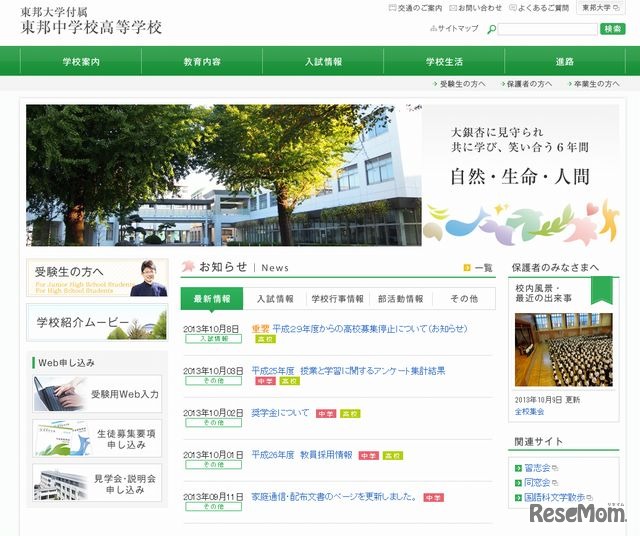Screen dimensions: 640x536
Task: Focus the site search text field
Action: (x=548, y=29)
